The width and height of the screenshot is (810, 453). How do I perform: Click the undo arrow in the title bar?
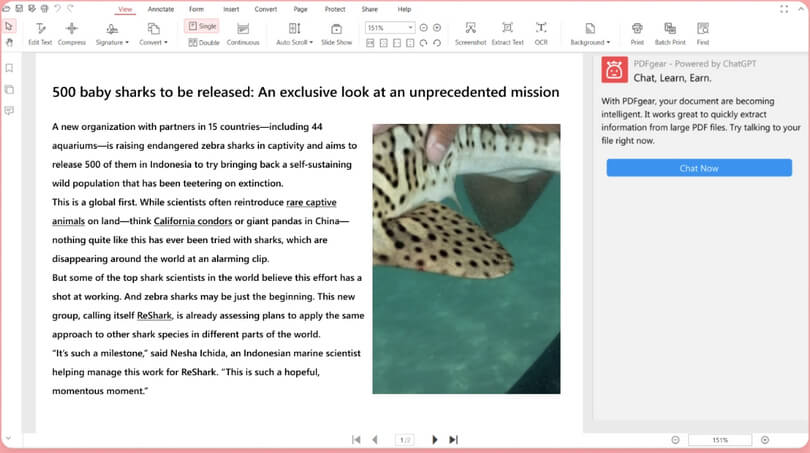pos(57,8)
